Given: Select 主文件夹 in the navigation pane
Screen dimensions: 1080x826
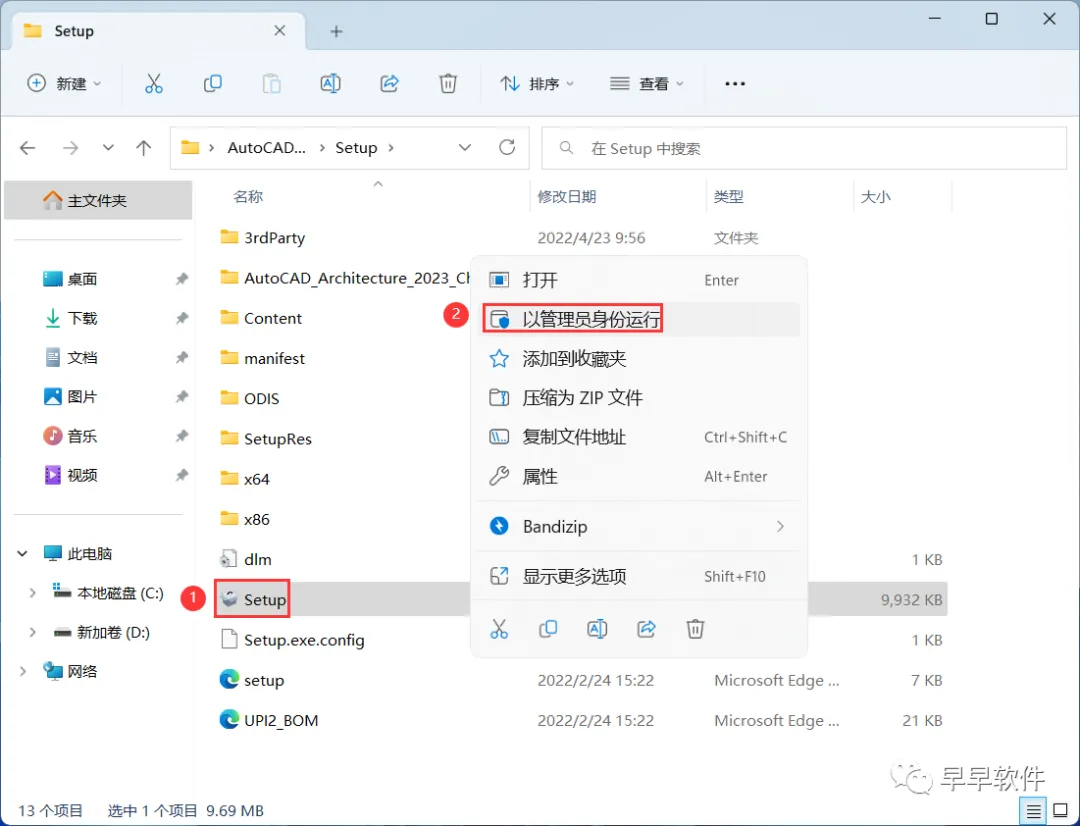Looking at the screenshot, I should pos(98,200).
